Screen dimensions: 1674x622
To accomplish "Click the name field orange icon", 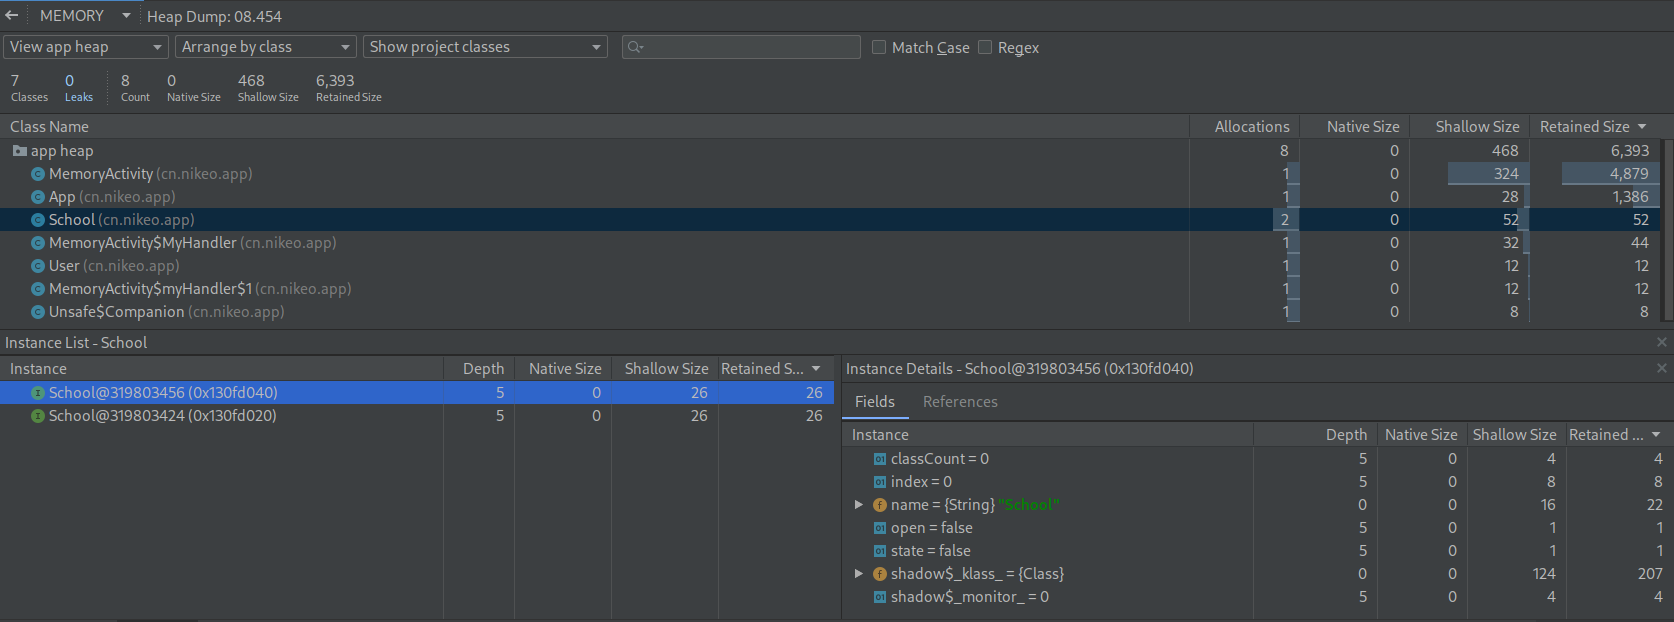I will coord(880,505).
